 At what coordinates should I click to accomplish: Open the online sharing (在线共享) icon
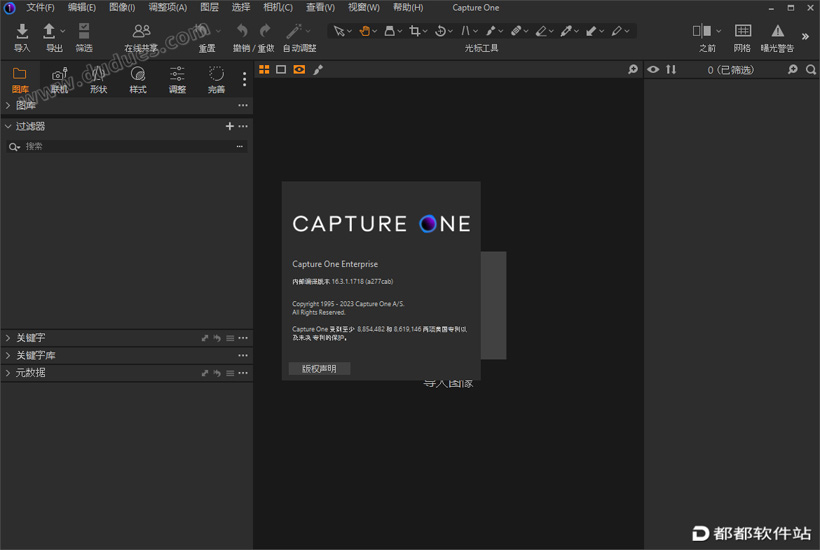pyautogui.click(x=141, y=31)
